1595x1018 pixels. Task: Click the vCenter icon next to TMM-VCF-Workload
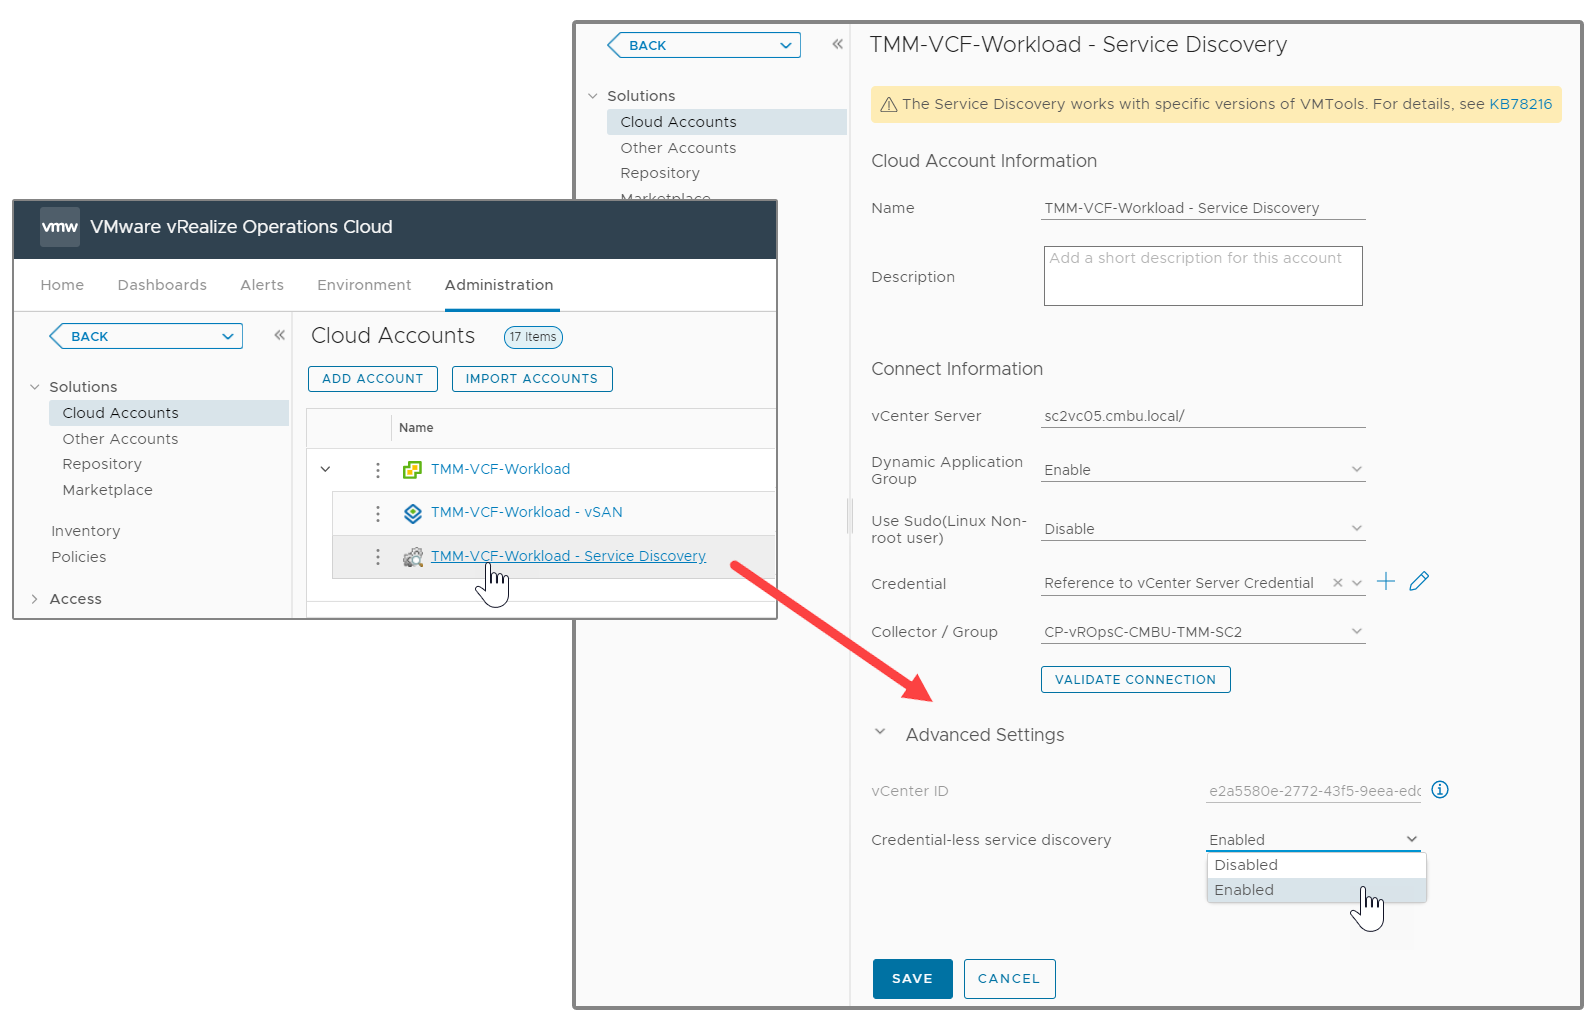(x=412, y=469)
